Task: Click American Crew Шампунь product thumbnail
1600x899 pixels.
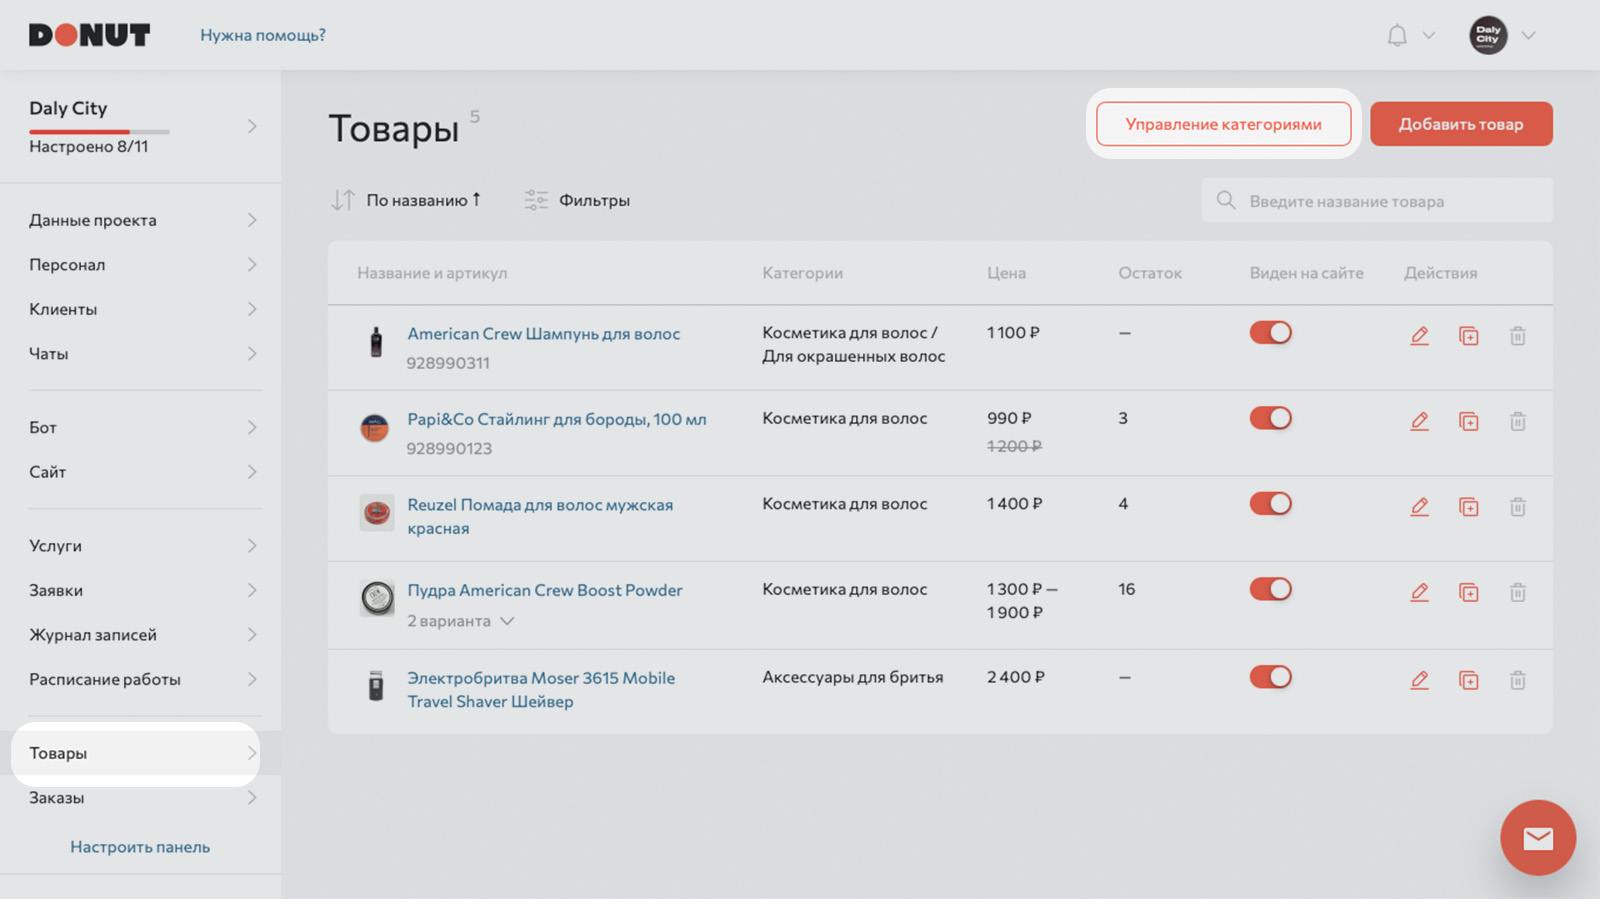Action: (x=376, y=342)
